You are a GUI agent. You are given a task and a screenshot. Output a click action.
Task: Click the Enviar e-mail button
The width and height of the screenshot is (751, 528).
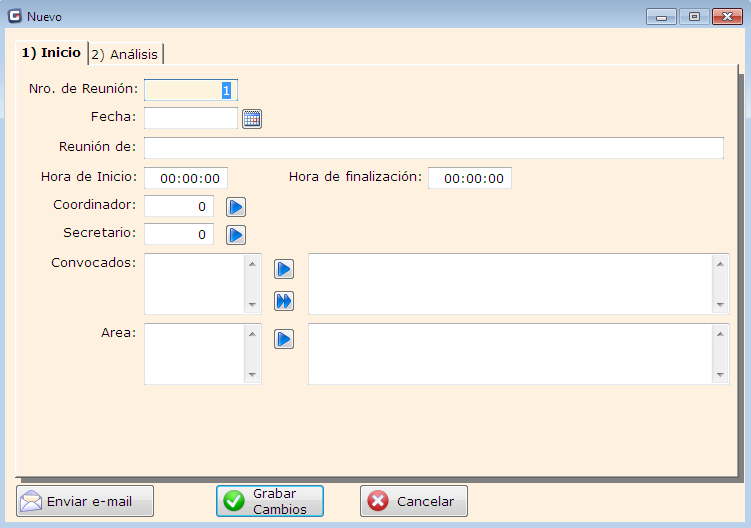click(85, 501)
